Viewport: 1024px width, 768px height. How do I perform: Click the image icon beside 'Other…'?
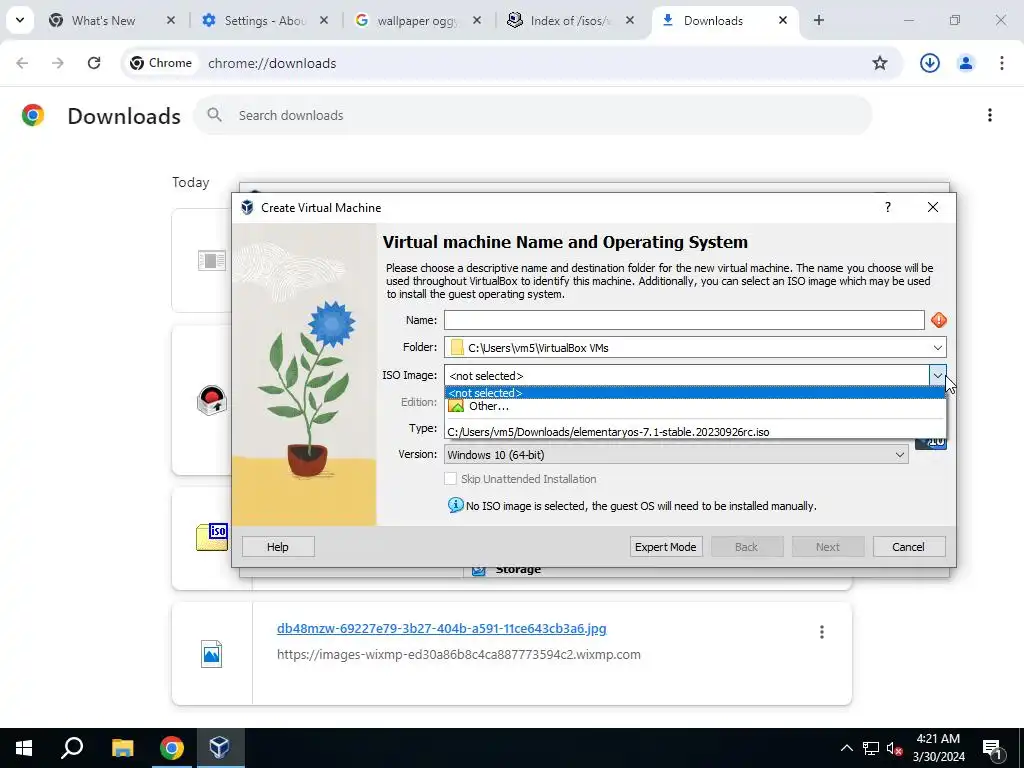coord(456,406)
